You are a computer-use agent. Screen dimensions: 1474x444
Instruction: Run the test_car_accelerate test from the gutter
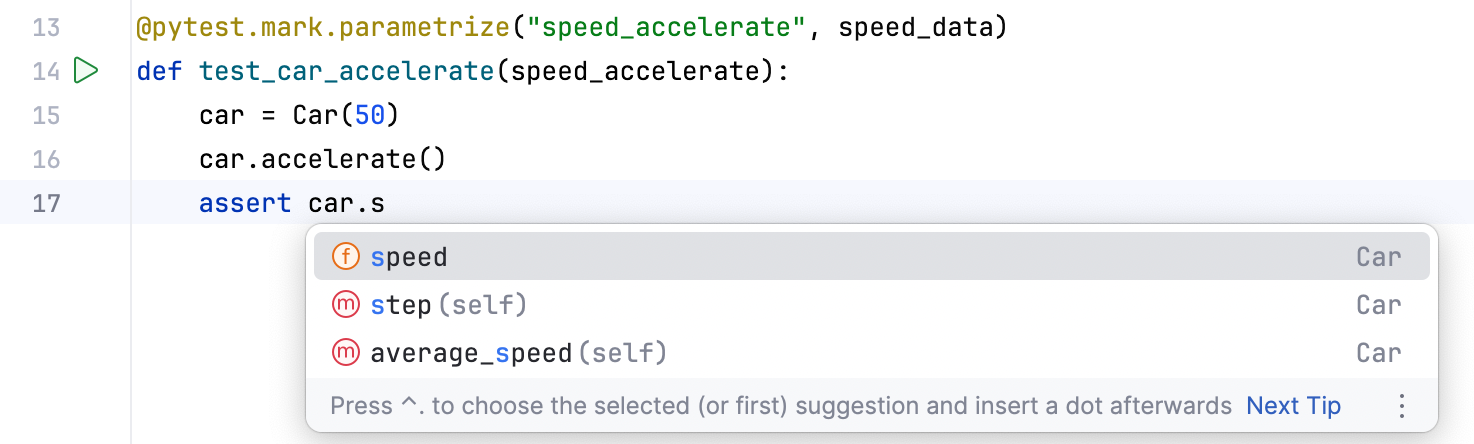pos(86,72)
